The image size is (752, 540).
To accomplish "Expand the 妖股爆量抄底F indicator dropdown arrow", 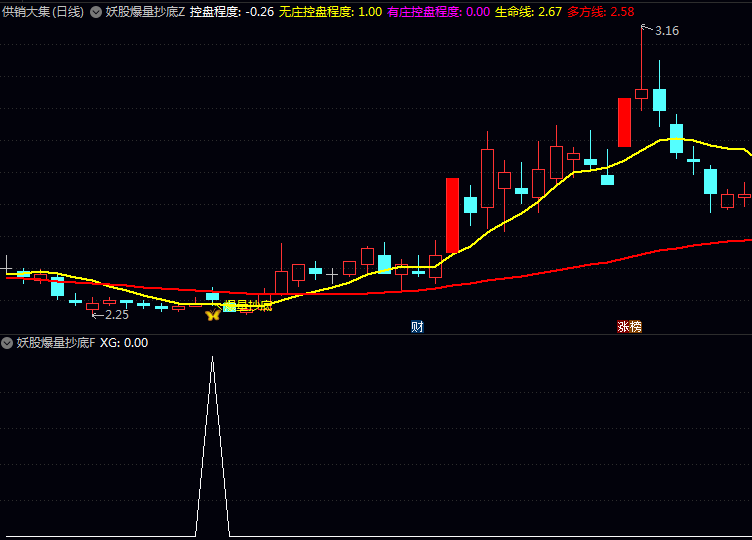I will [x=7, y=343].
